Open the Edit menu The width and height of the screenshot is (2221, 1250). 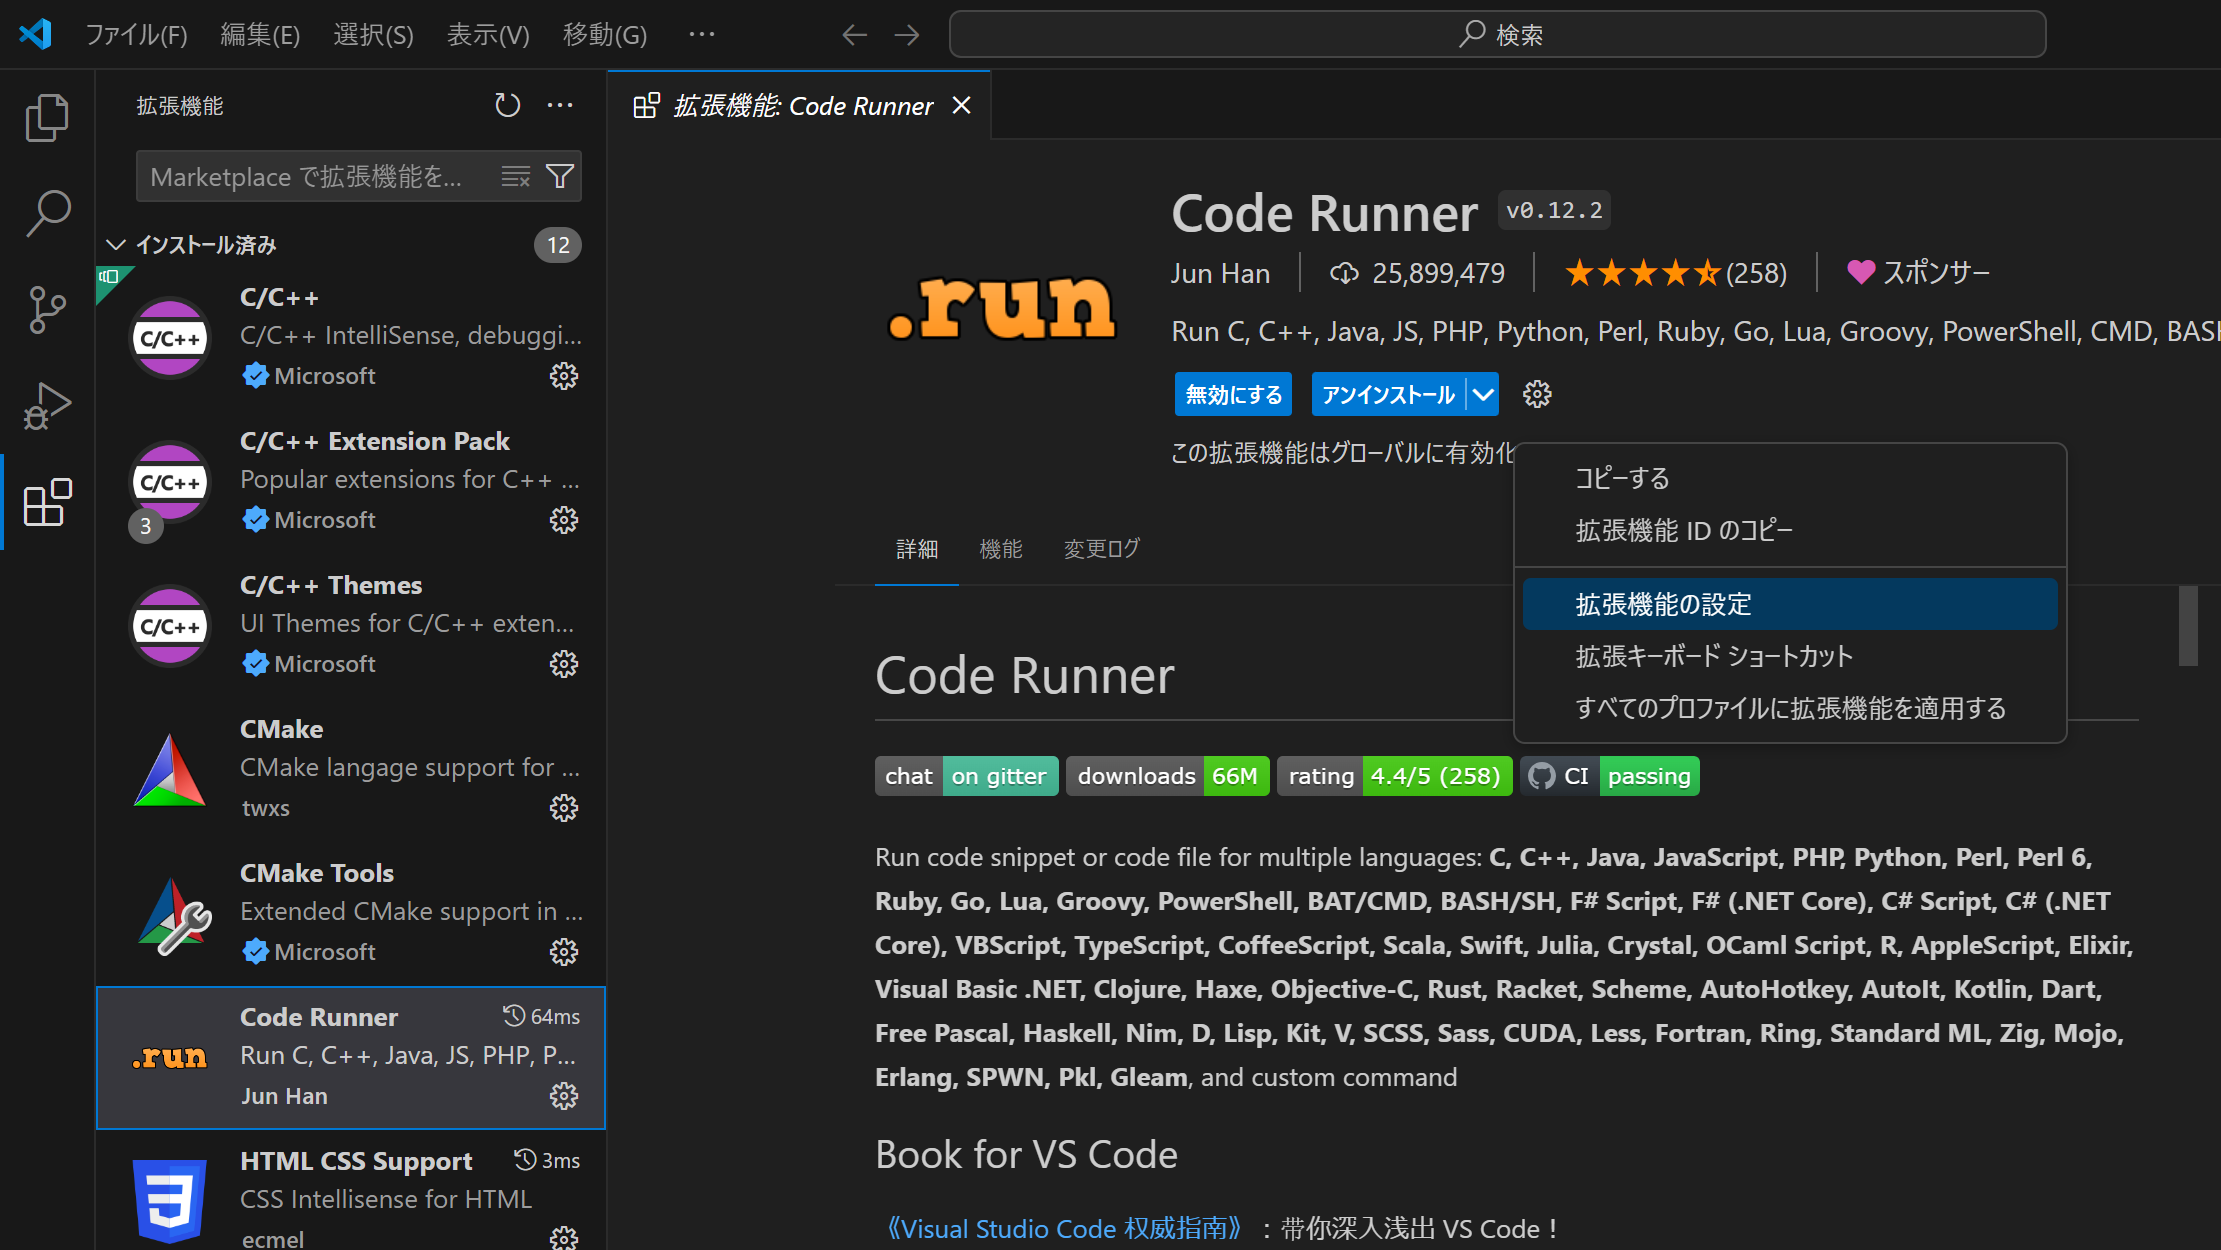point(260,35)
